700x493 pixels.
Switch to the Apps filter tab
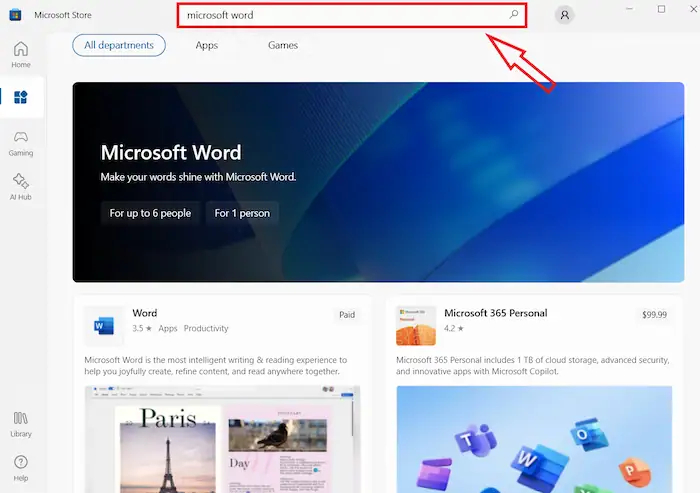click(x=207, y=45)
